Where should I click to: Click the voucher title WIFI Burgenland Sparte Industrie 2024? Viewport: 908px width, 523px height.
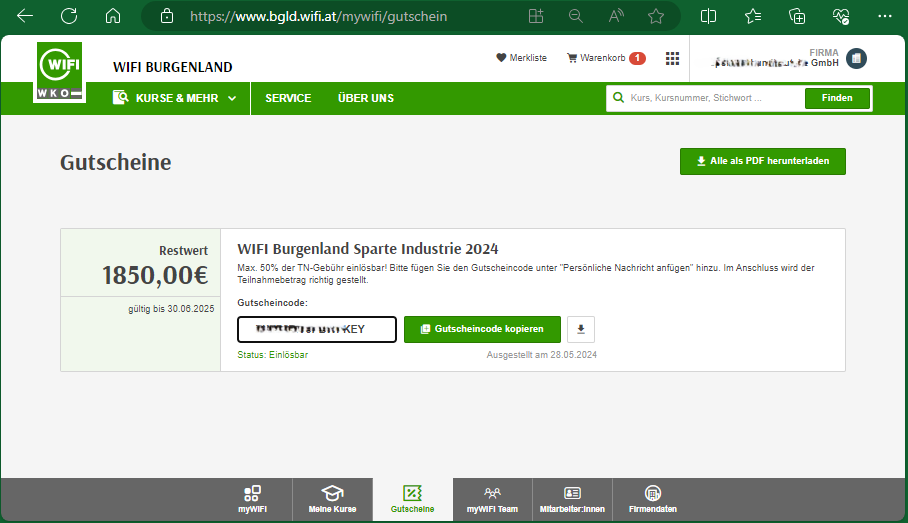coord(368,249)
